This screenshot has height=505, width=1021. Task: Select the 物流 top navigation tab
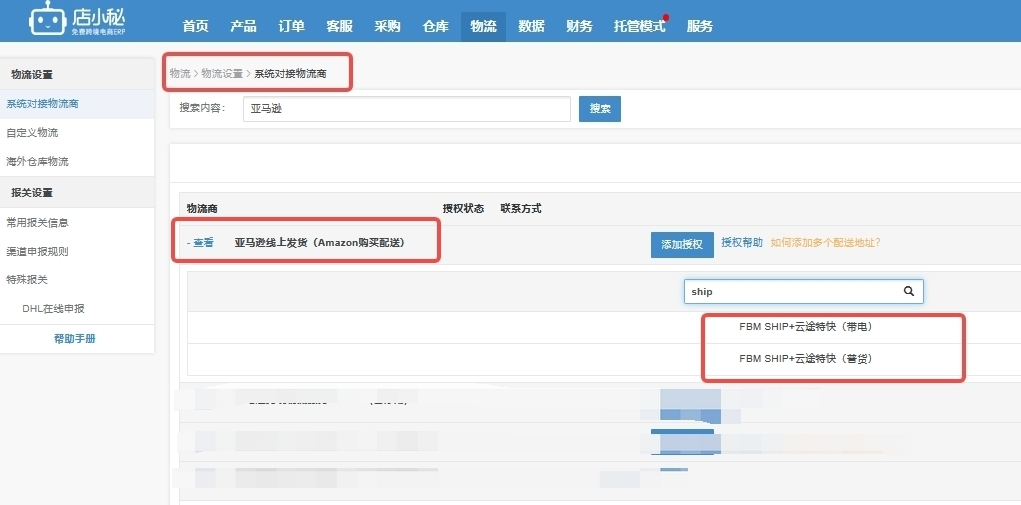pos(483,27)
